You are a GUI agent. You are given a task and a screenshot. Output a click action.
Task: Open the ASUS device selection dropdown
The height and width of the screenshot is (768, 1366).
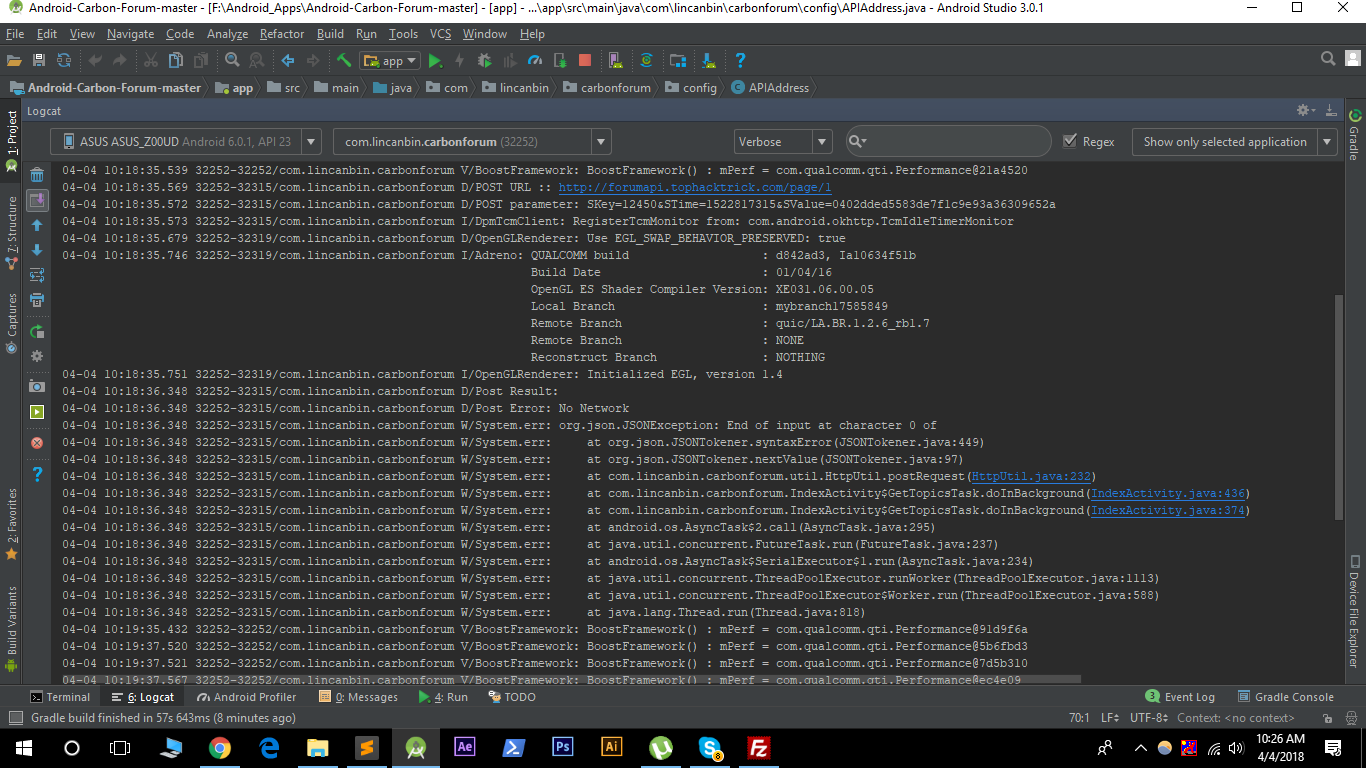click(186, 142)
